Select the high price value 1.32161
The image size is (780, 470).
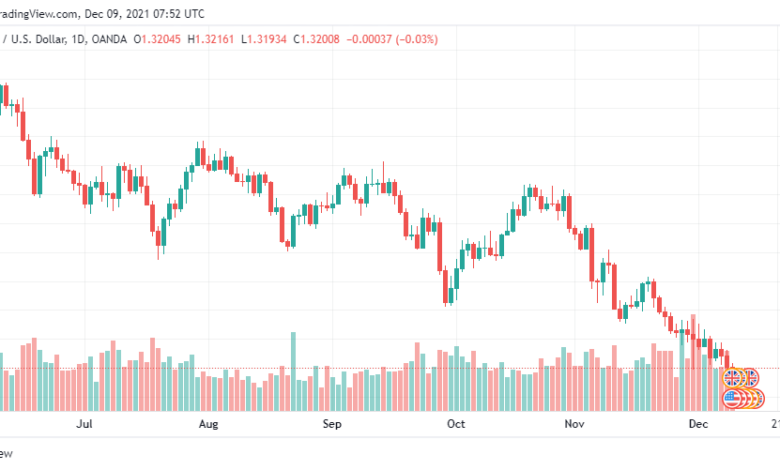coord(214,39)
